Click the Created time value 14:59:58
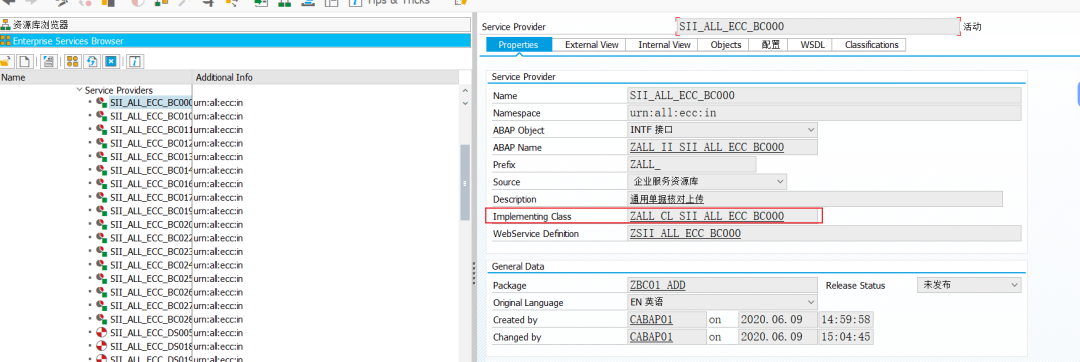The image size is (1080, 362). 846,319
